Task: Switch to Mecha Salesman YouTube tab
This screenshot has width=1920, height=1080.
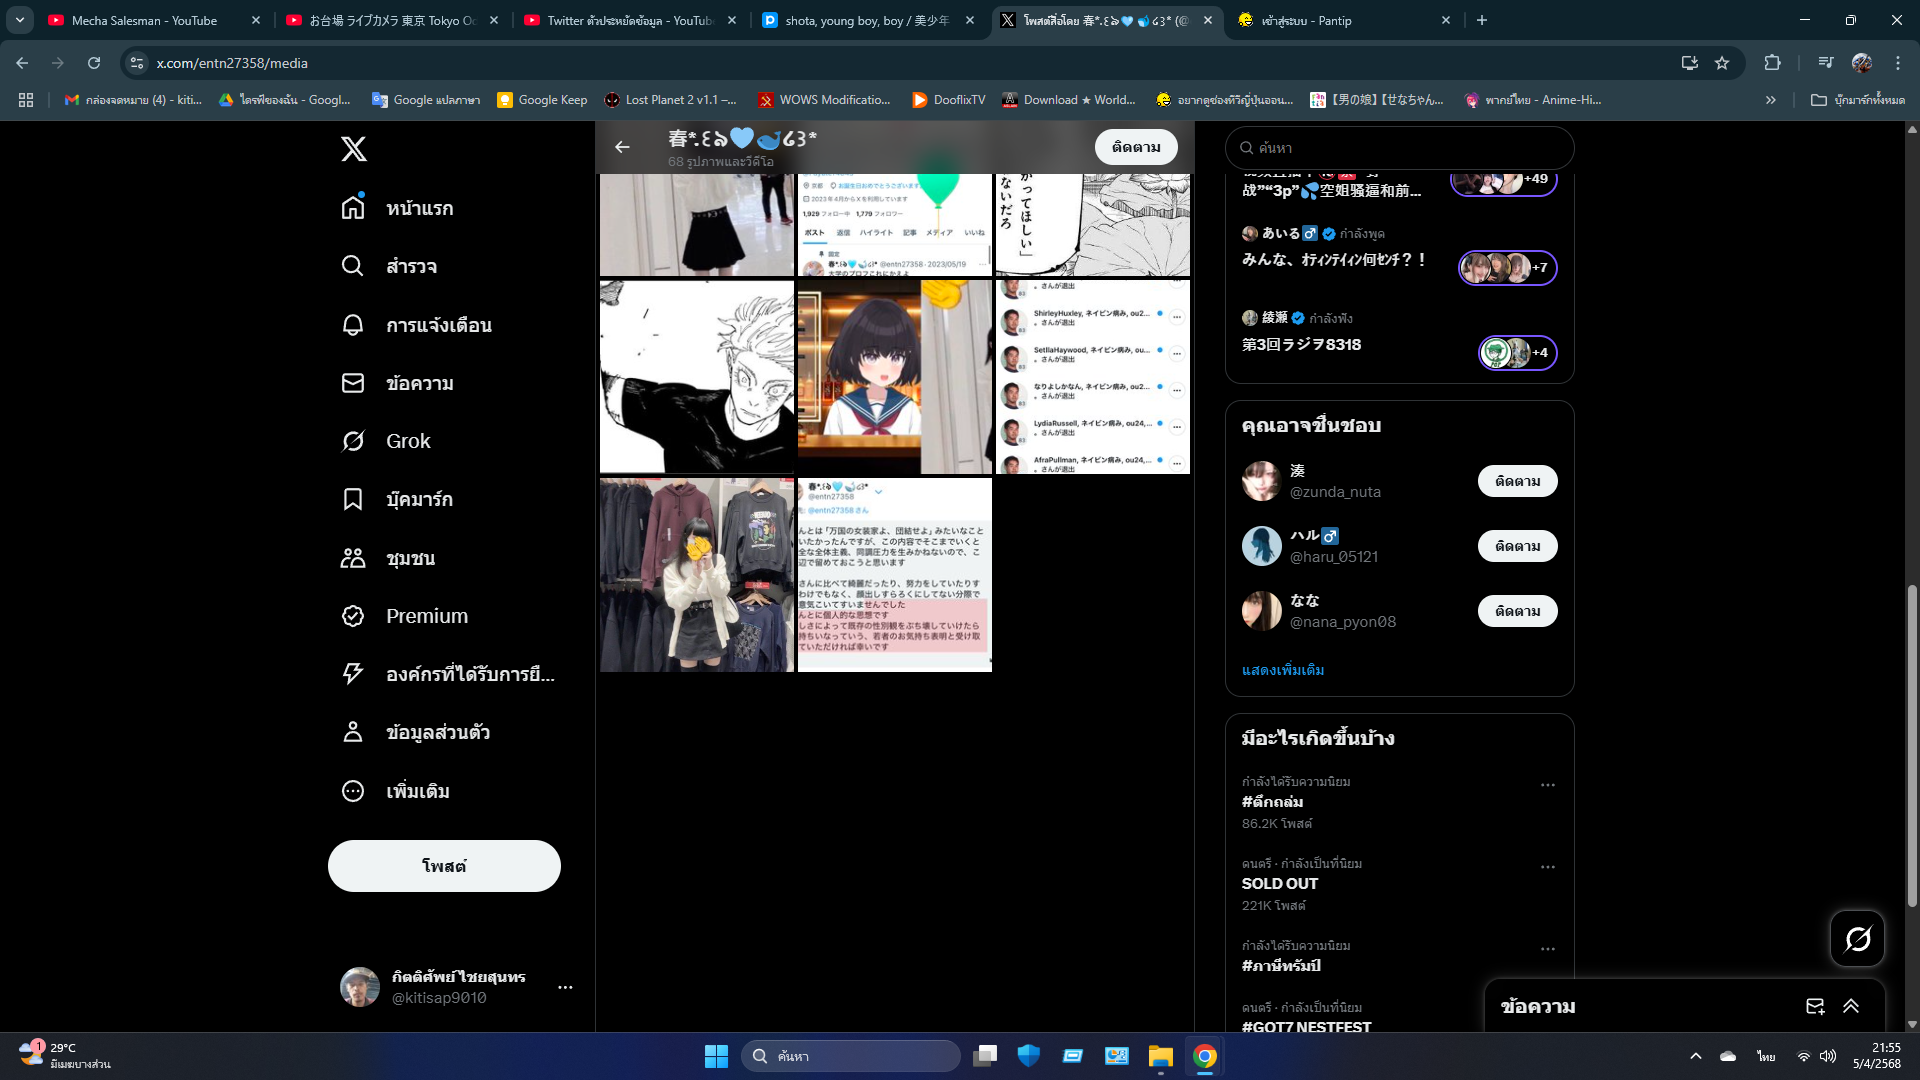Action: (x=145, y=20)
